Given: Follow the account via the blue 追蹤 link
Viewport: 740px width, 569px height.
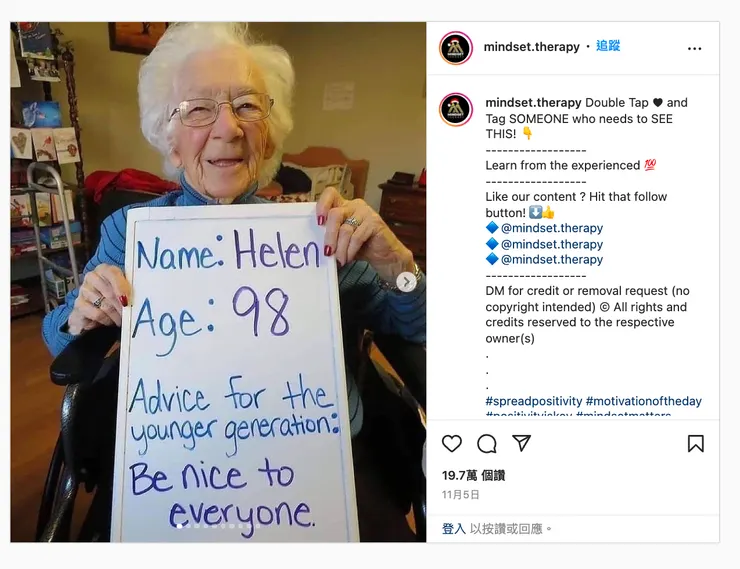Looking at the screenshot, I should coord(608,46).
